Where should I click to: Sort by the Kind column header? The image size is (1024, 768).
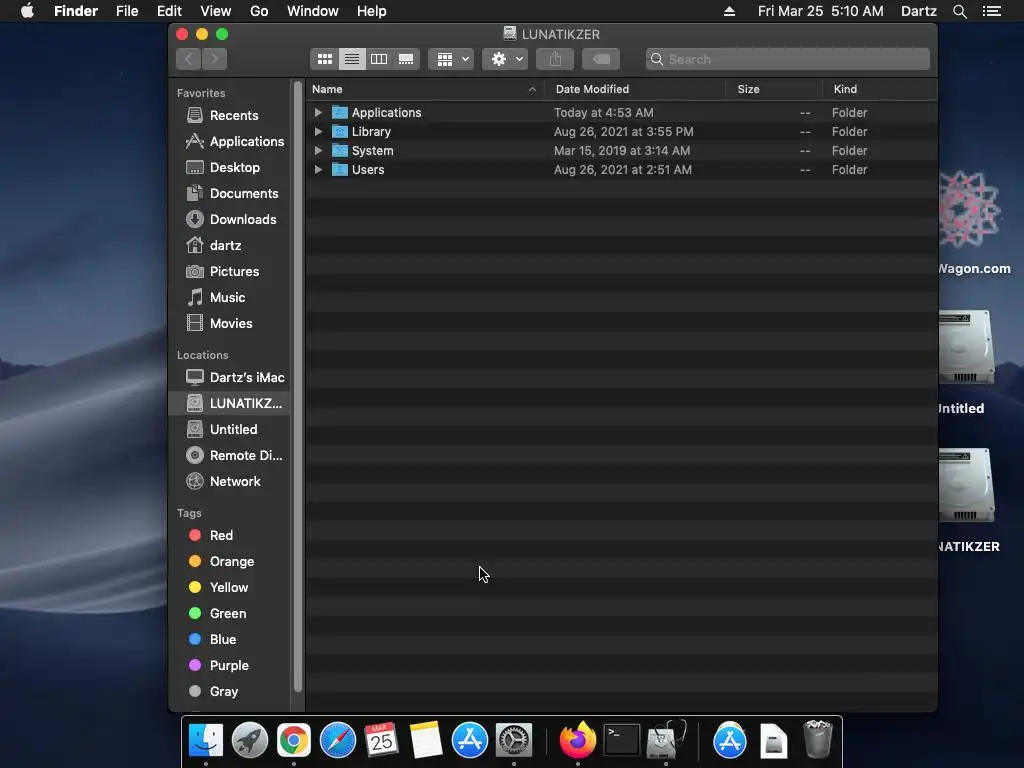tap(880, 89)
